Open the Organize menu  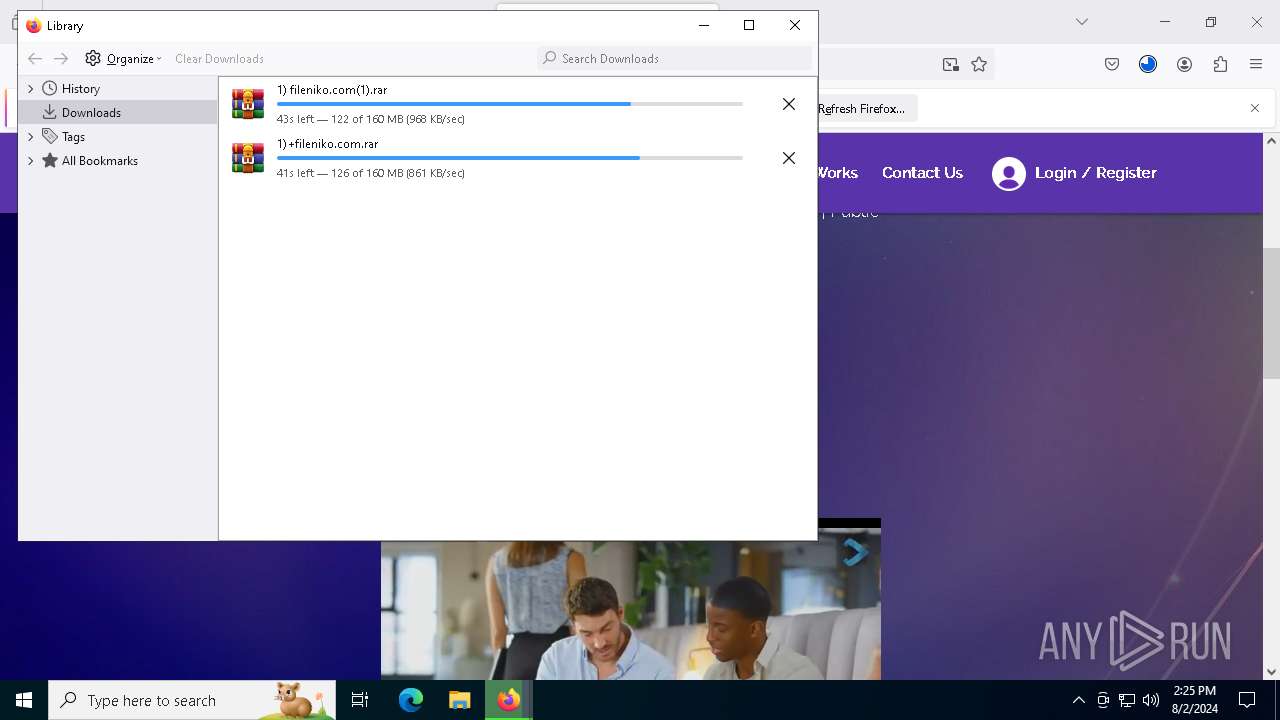point(123,59)
